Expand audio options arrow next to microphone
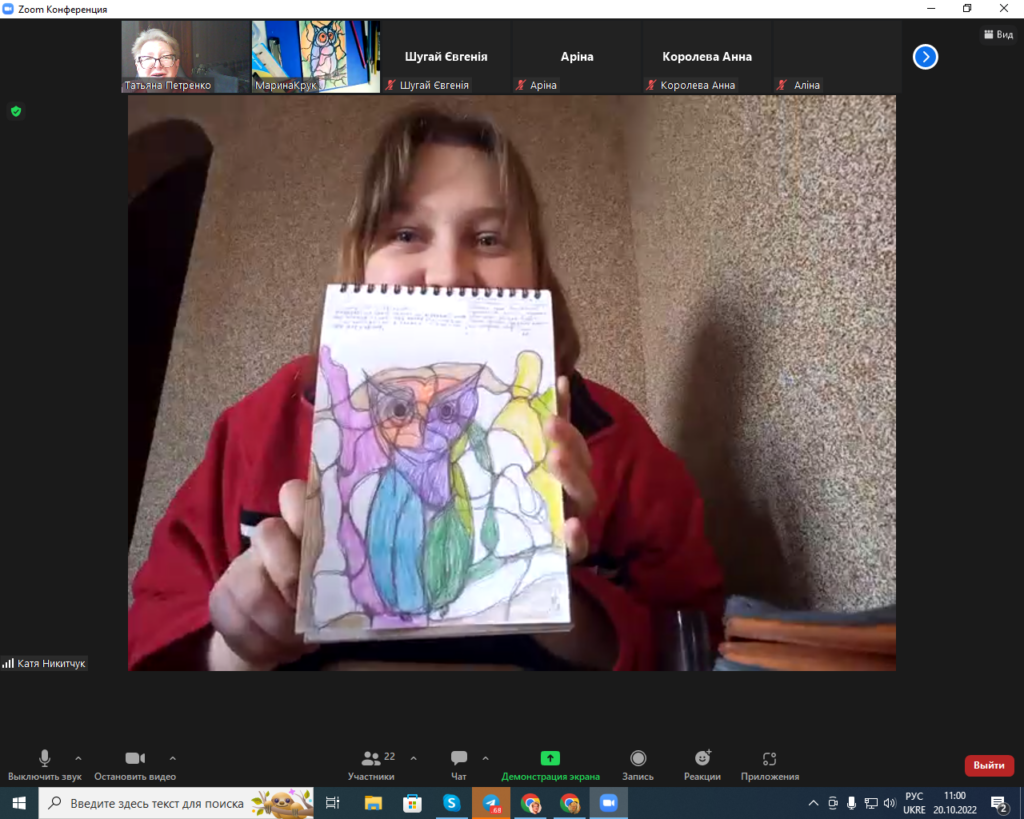1024x819 pixels. [78, 758]
